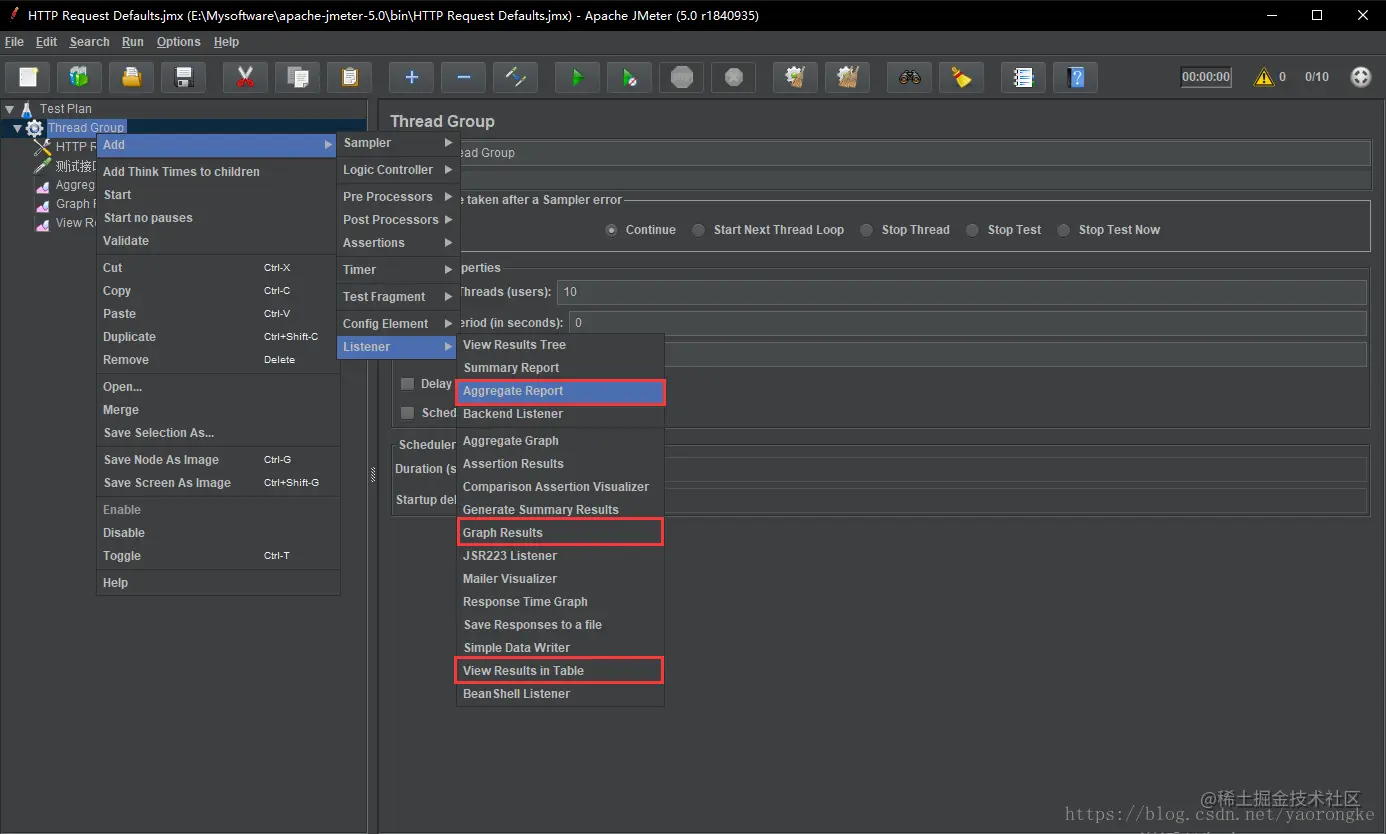Expand the Config Element submenu
This screenshot has height=834, width=1386.
398,324
